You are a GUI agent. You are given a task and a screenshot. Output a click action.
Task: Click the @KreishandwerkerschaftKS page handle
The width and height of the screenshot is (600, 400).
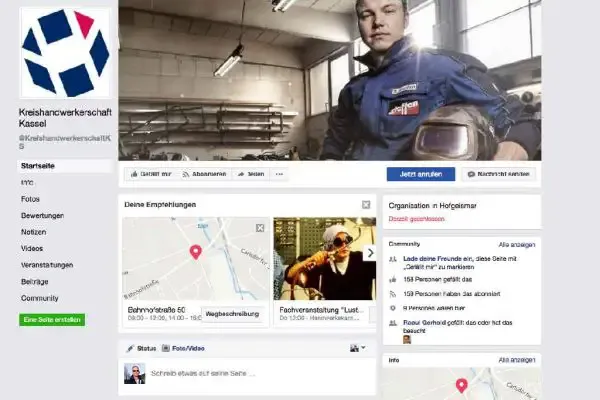click(65, 142)
